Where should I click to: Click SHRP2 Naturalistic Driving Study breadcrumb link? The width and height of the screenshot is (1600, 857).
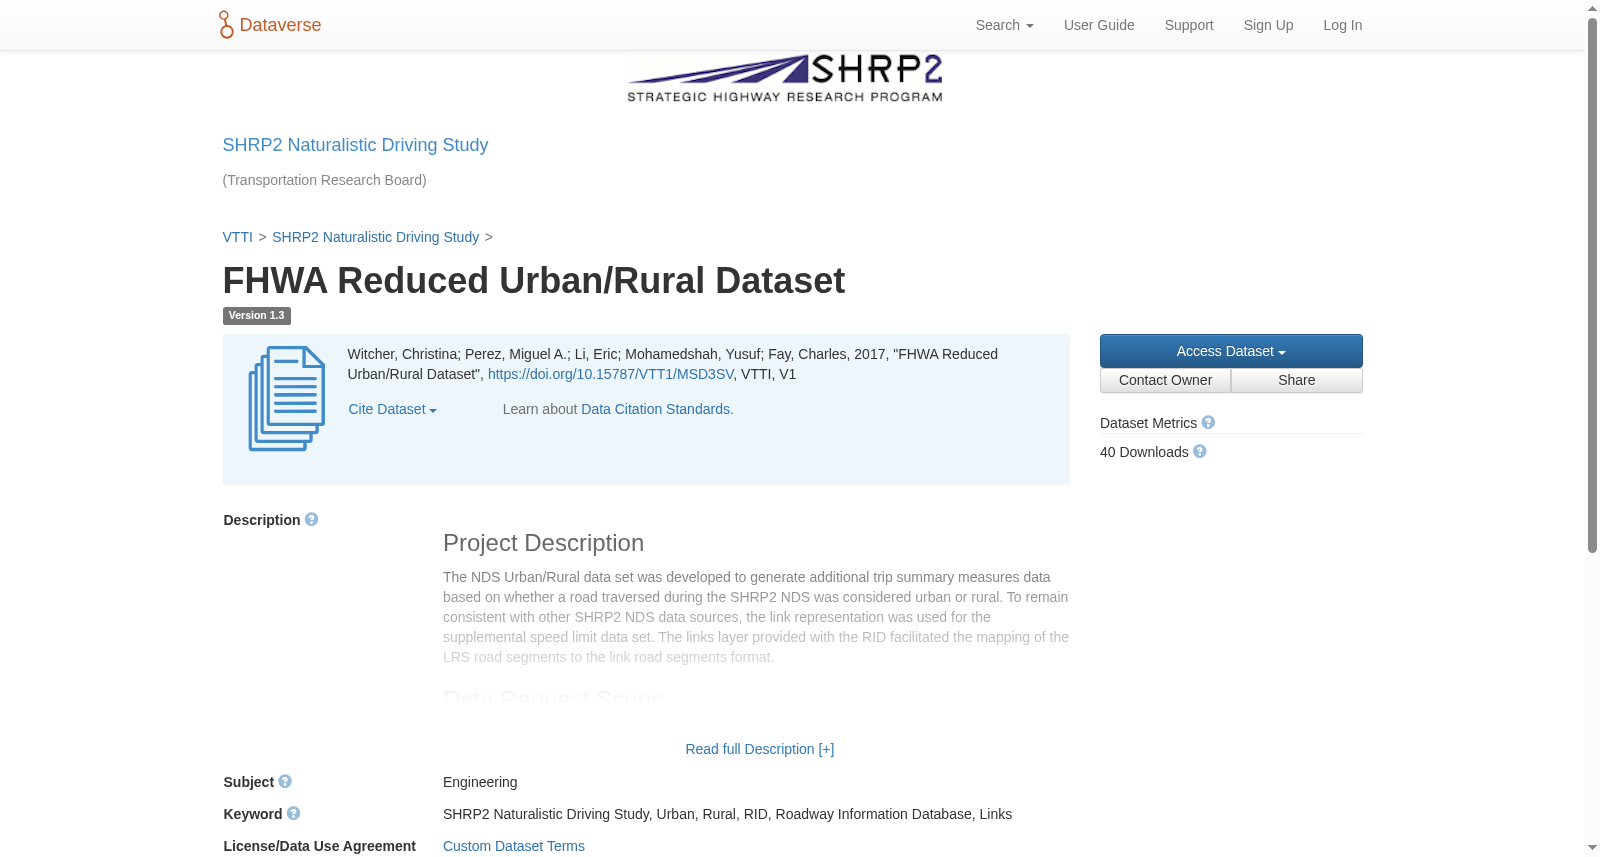click(375, 237)
